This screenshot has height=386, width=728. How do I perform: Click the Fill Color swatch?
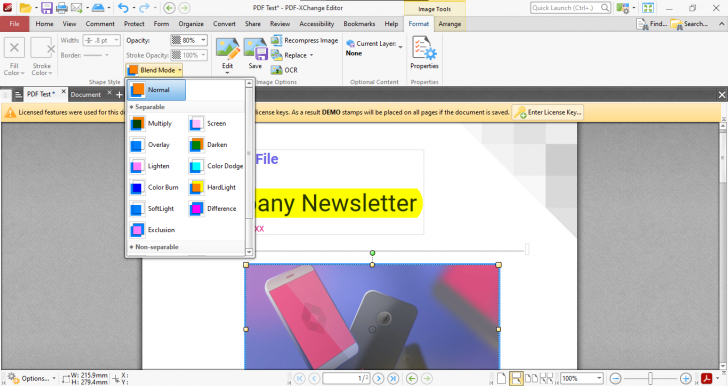[14, 48]
